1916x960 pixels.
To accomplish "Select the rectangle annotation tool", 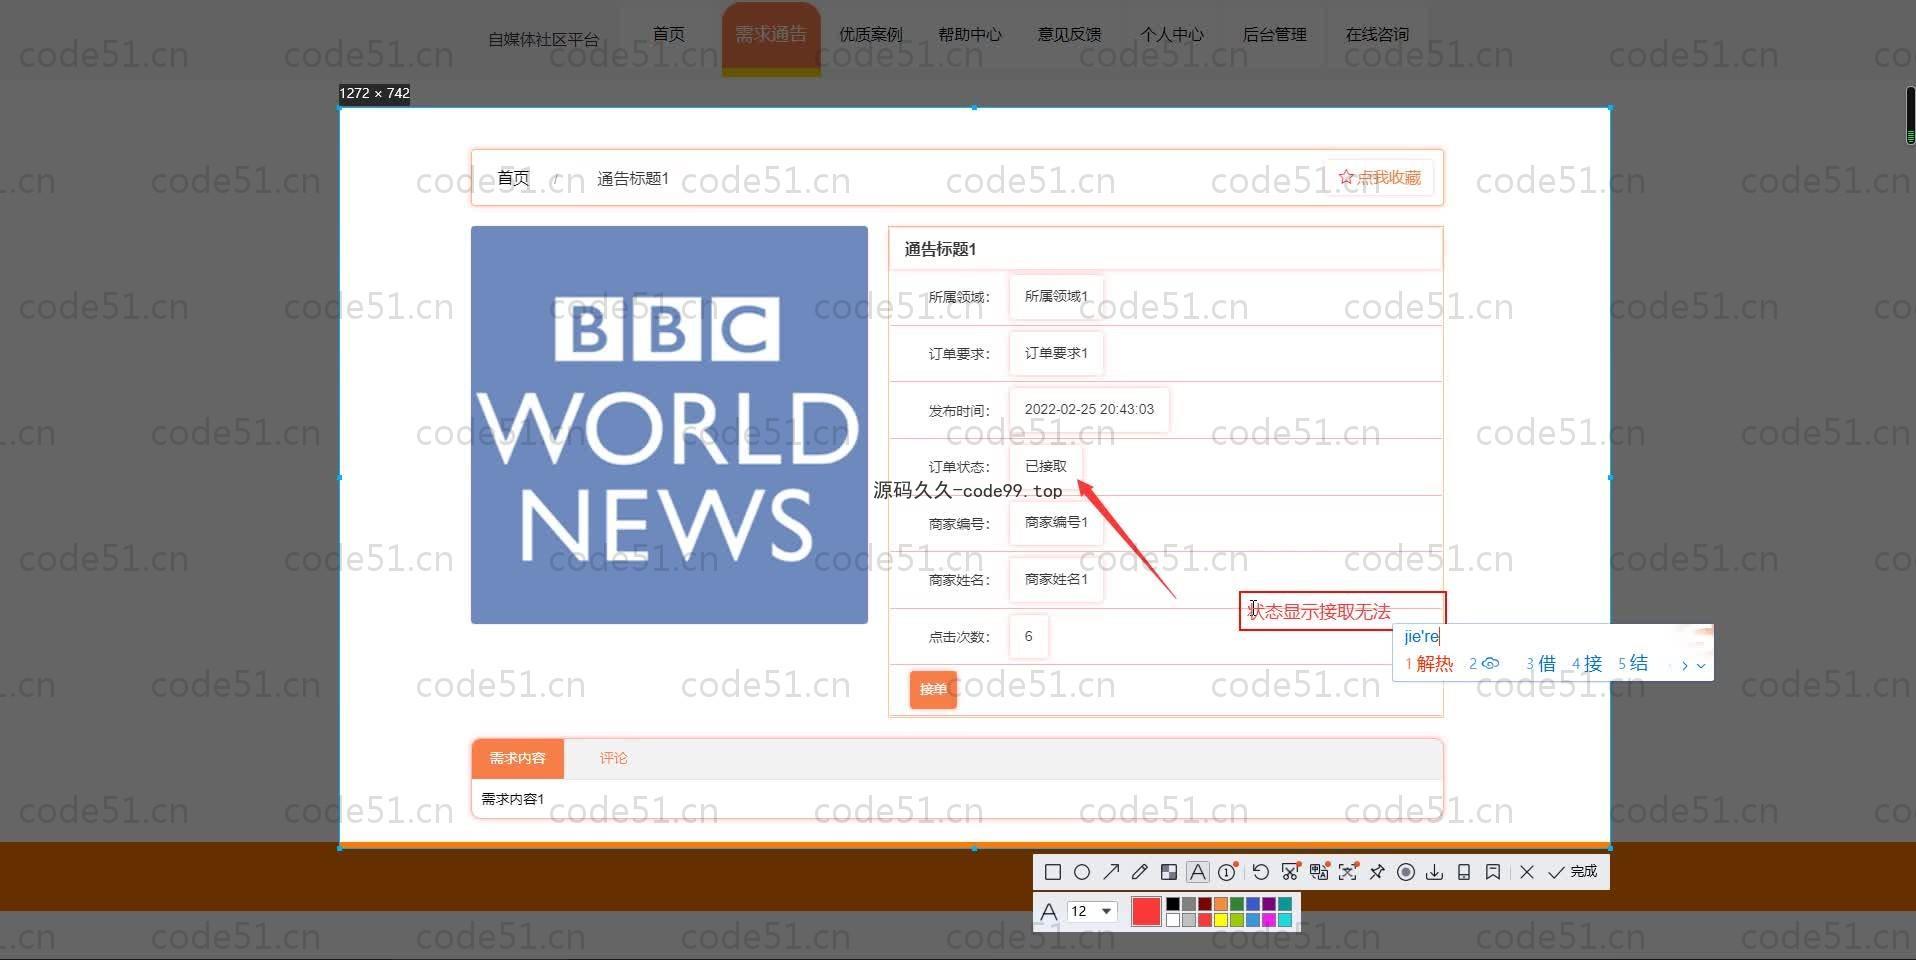I will coord(1053,872).
